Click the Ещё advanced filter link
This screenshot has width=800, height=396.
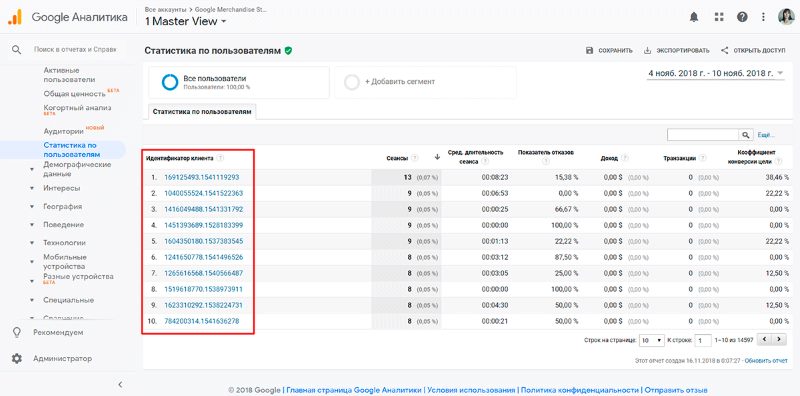coord(766,135)
